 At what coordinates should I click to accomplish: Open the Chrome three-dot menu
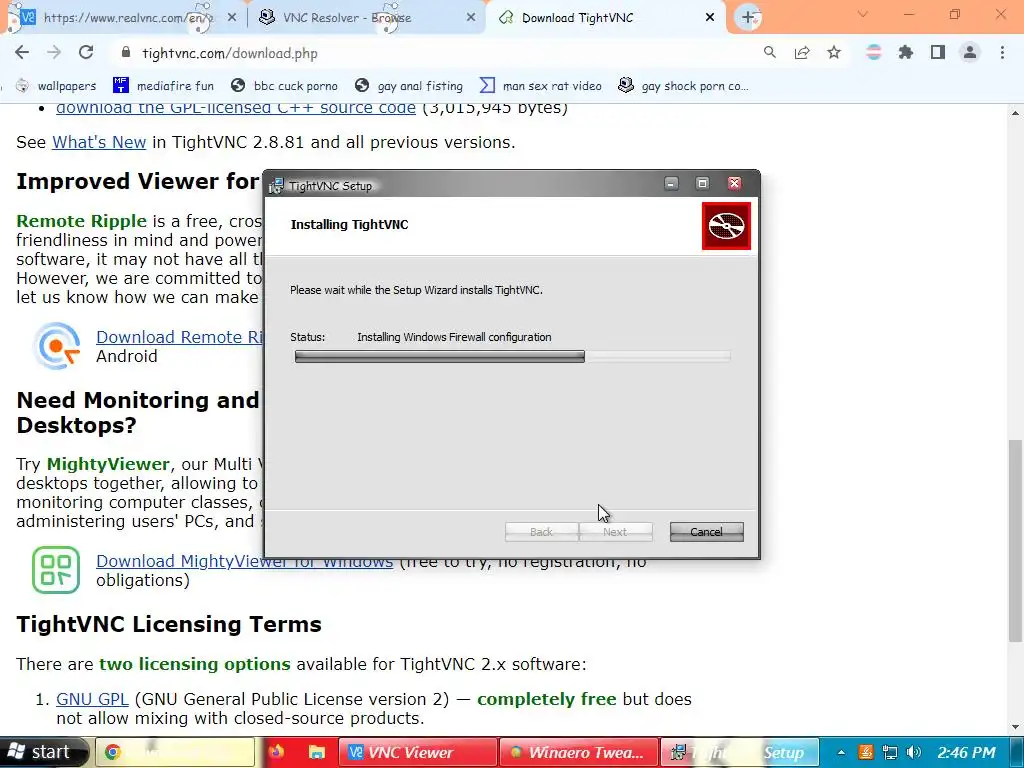click(x=1002, y=53)
